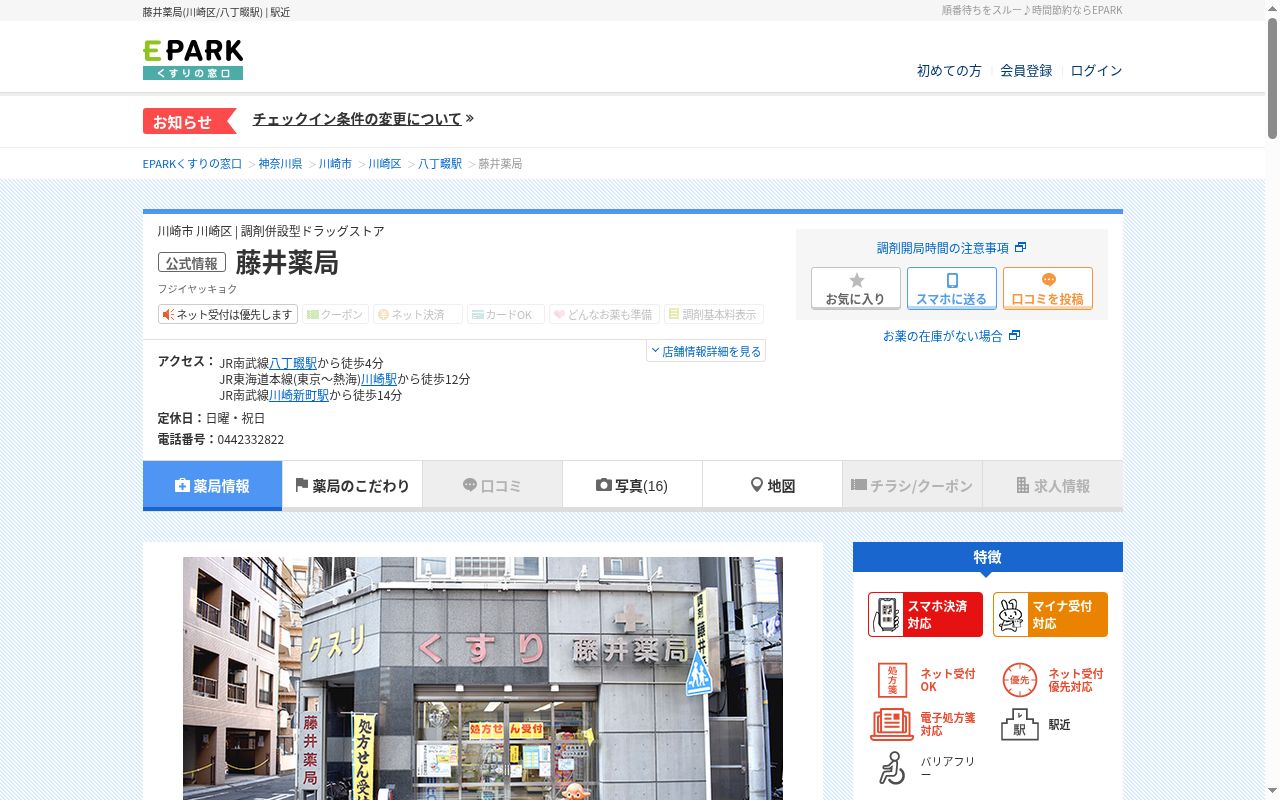Open the ログイン link

coord(1096,71)
